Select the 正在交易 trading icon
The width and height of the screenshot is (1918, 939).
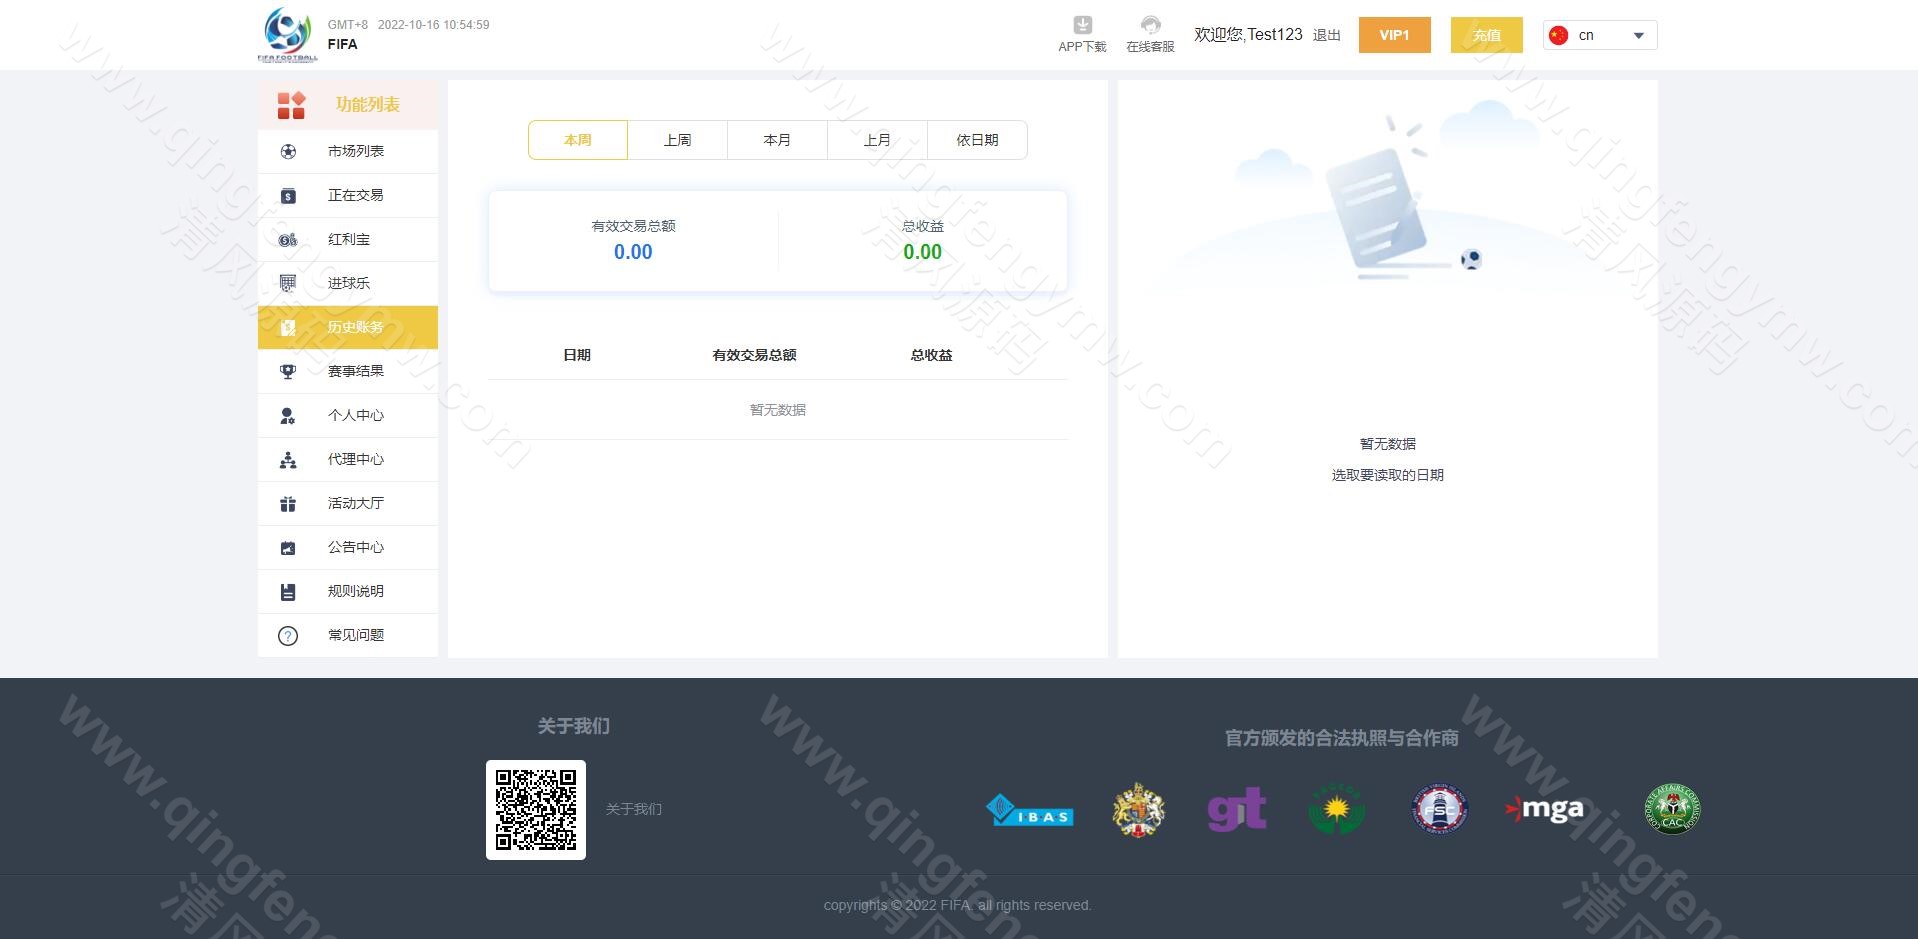pos(288,195)
